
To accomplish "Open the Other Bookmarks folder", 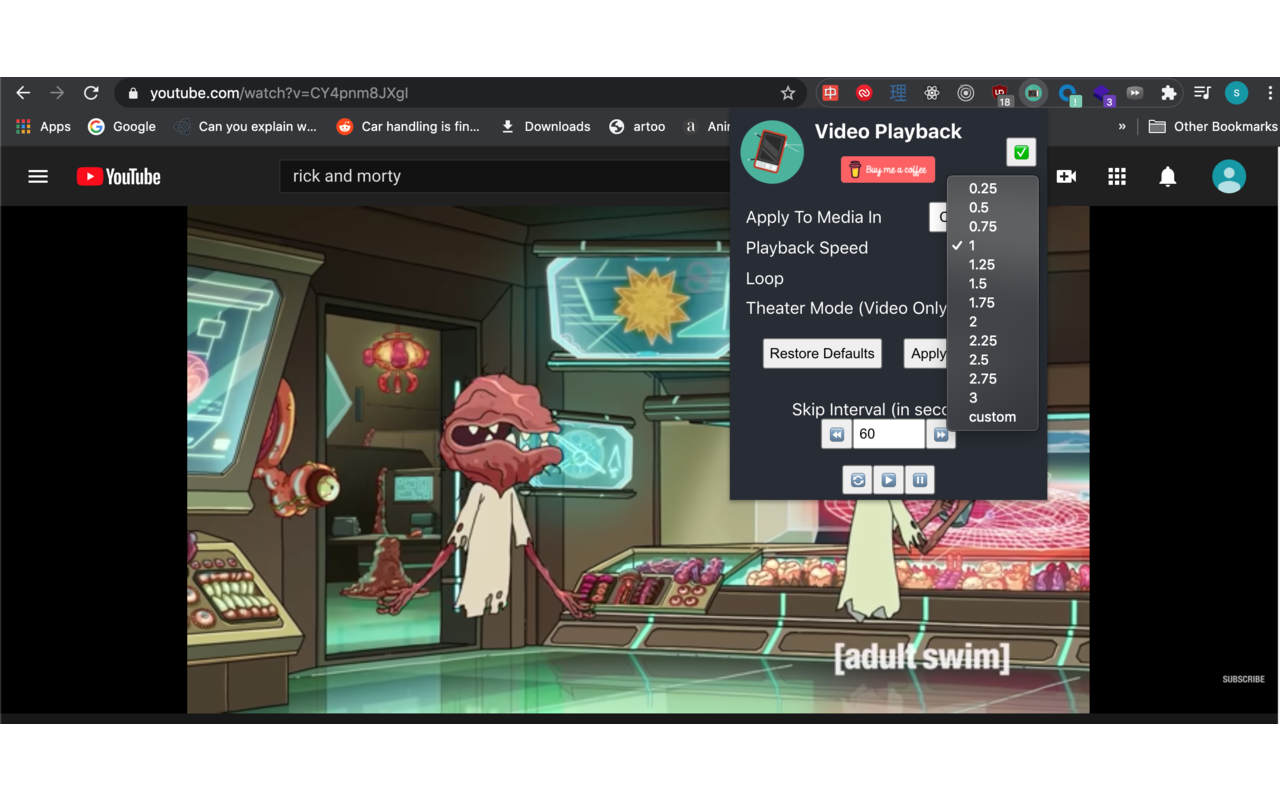I will [x=1213, y=127].
